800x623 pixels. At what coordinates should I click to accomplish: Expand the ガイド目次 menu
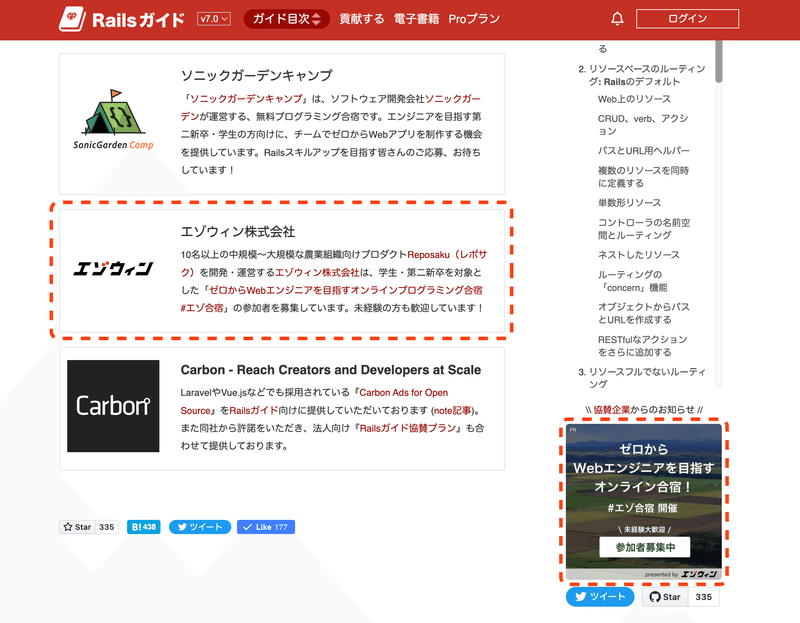[287, 19]
